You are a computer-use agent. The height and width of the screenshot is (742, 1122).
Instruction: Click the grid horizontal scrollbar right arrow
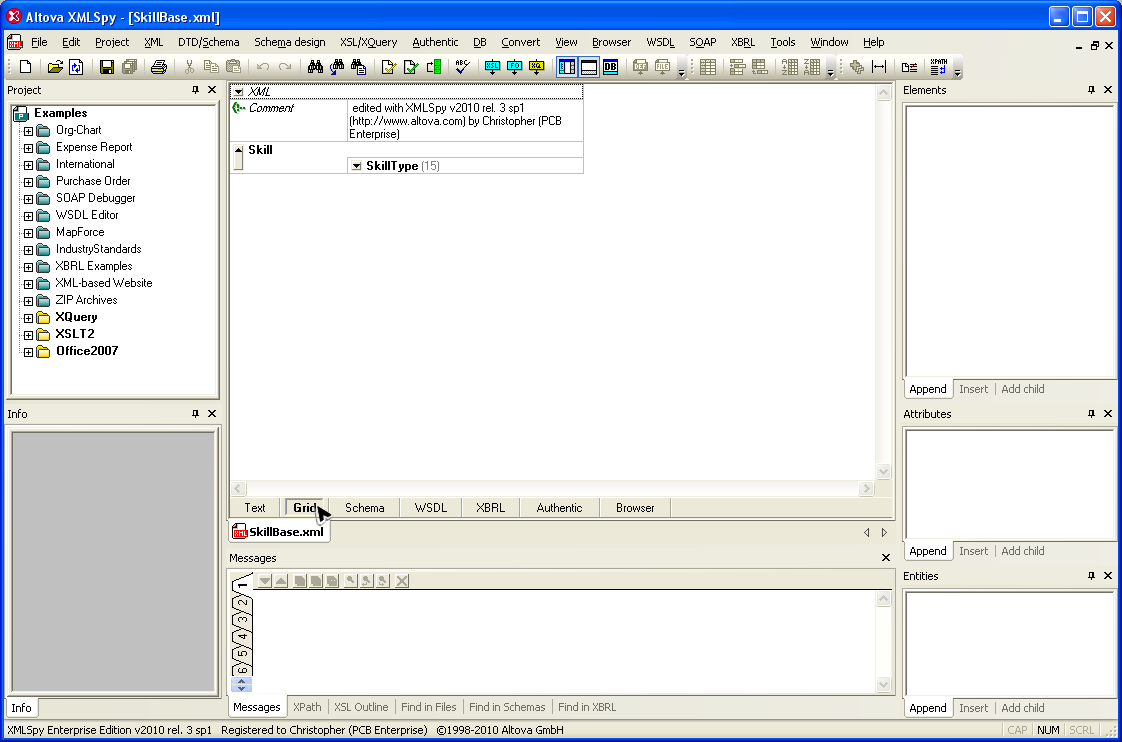pos(867,489)
